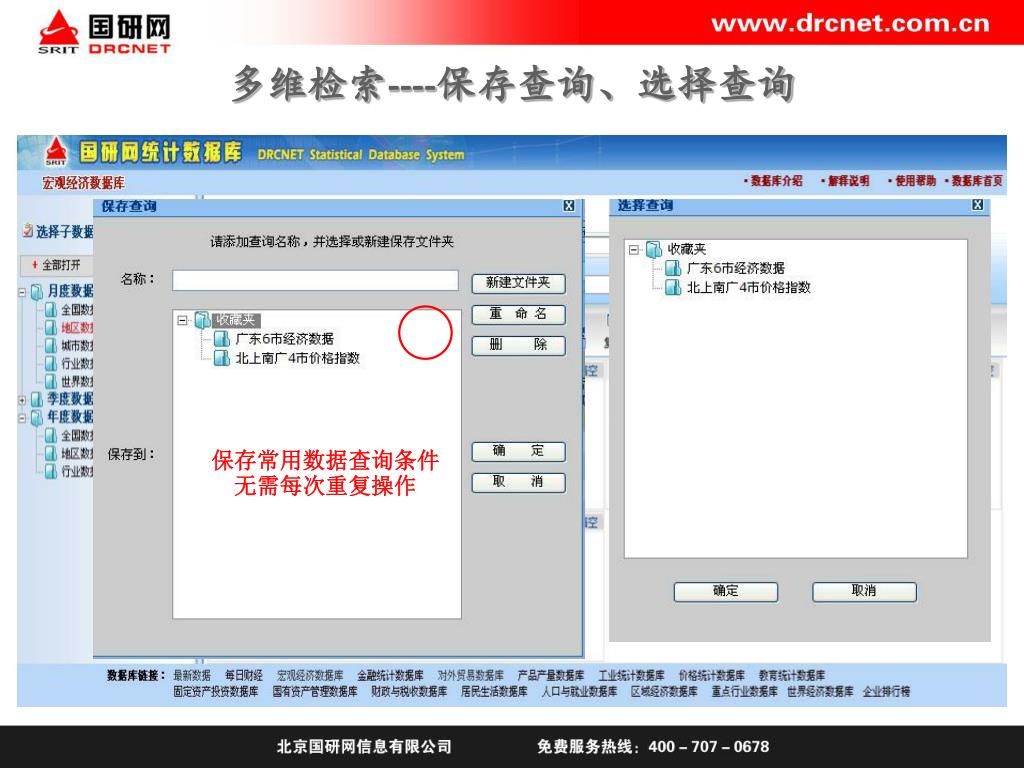Close the 保存查询 dialog
The image size is (1024, 768).
(569, 206)
